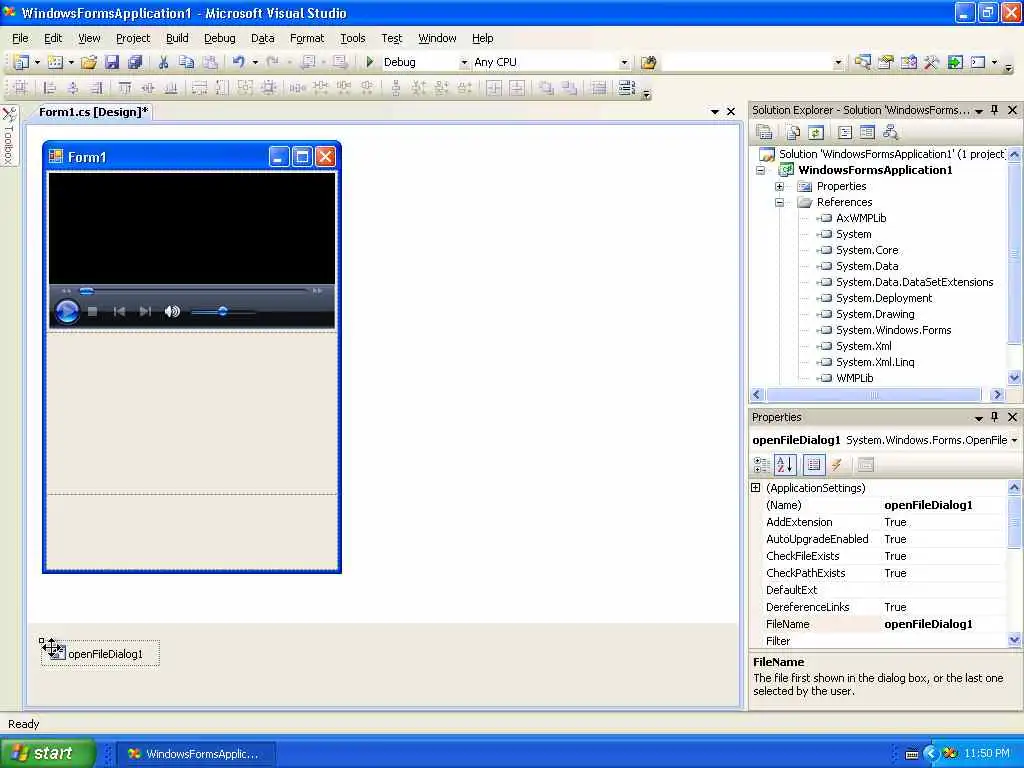Click the Find in Files icon
Screen dimensions: 1024x768
[x=648, y=62]
